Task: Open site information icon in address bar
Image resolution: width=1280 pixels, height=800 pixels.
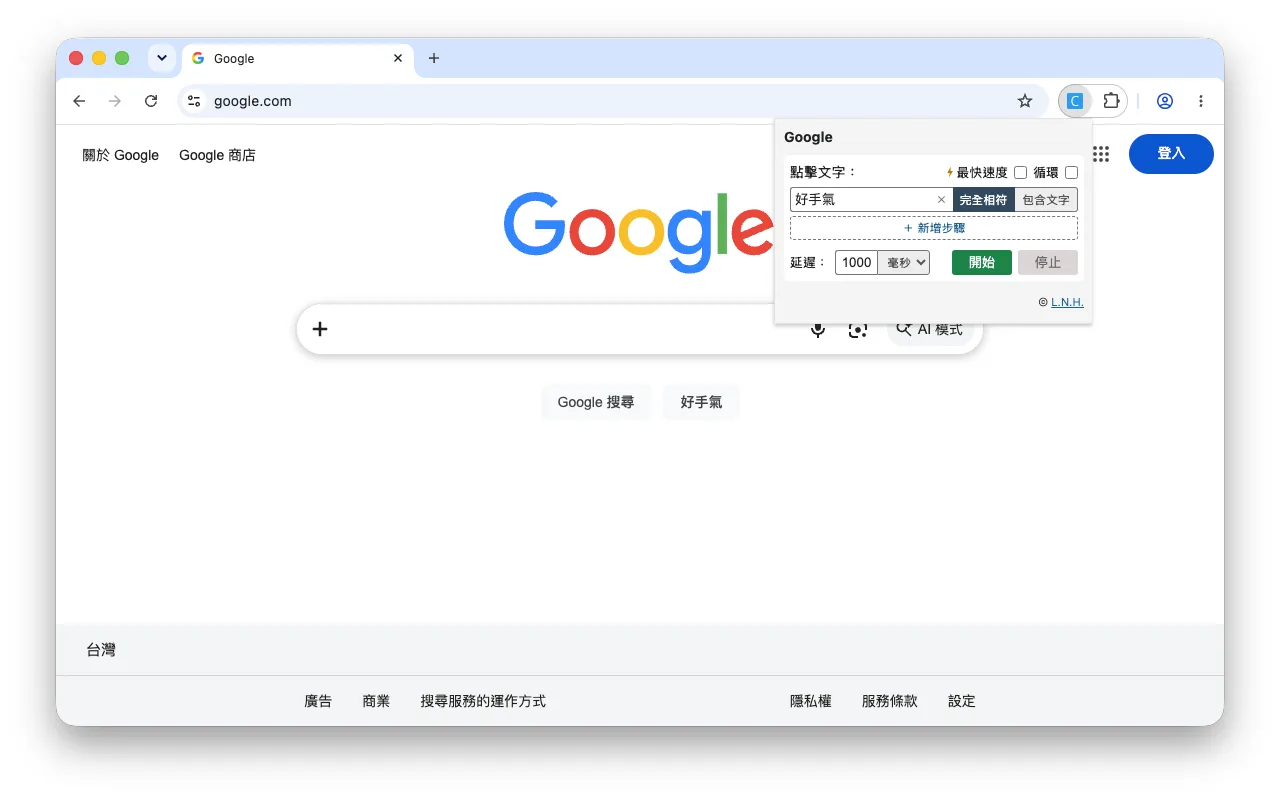Action: [195, 101]
